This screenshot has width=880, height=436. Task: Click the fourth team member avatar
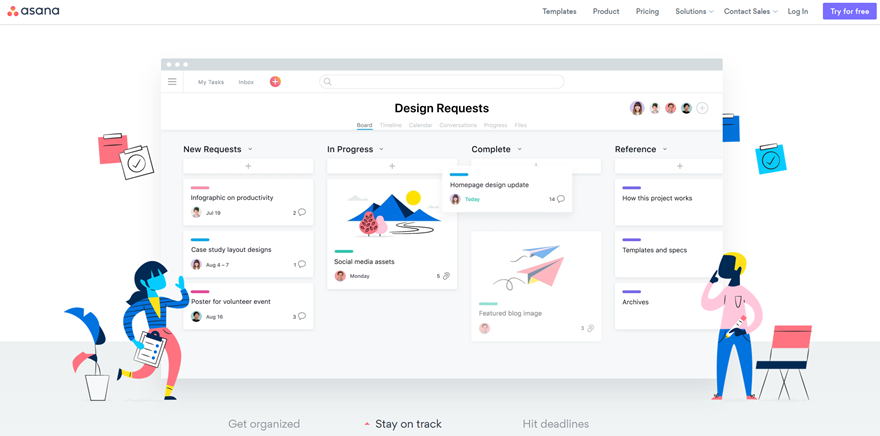(686, 108)
